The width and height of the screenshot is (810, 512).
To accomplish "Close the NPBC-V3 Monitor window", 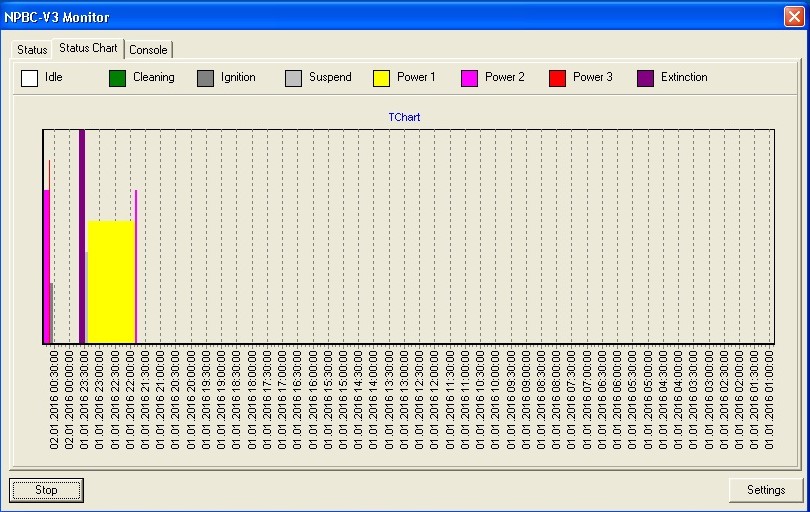I will [x=793, y=17].
